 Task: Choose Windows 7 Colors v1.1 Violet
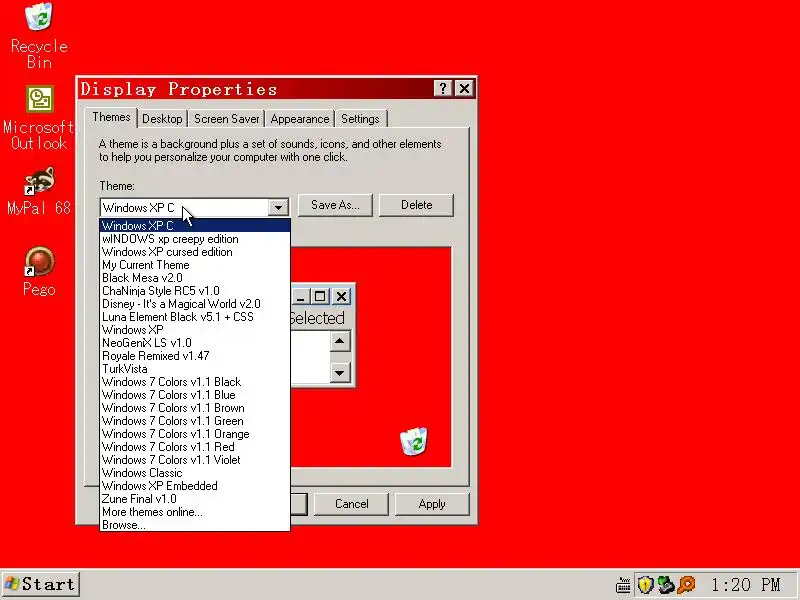(195, 460)
